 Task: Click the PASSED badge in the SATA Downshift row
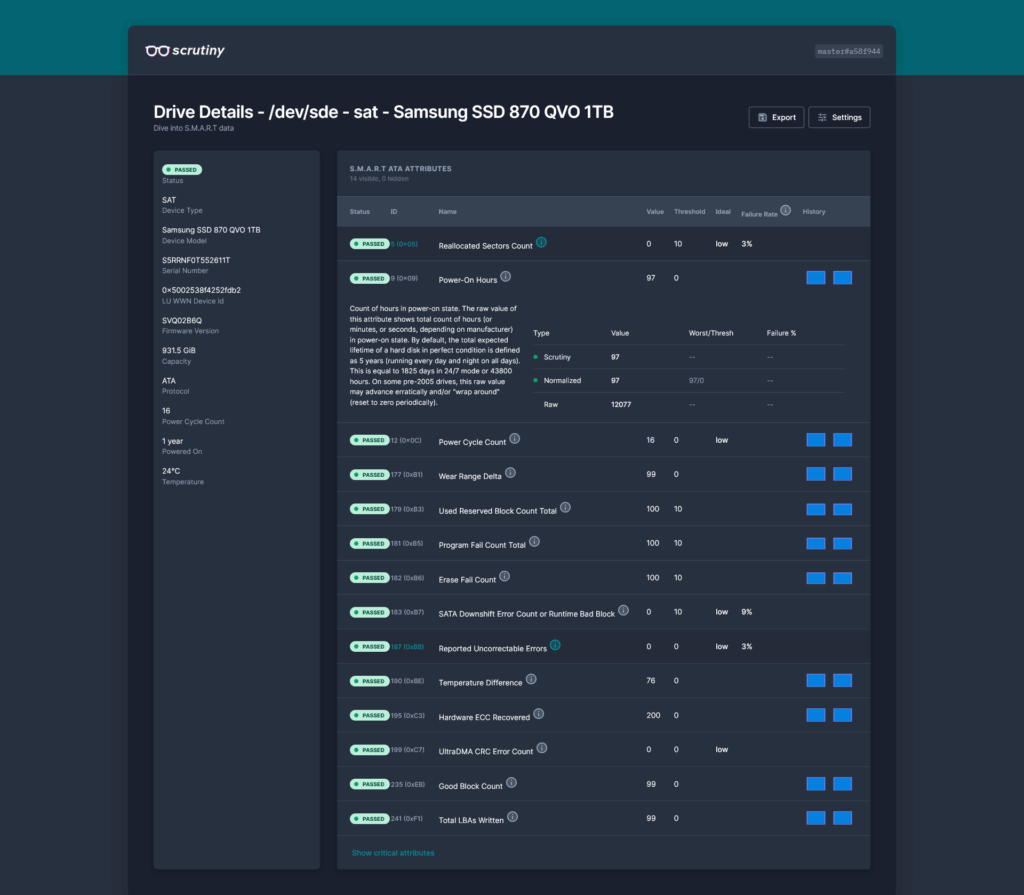[x=370, y=612]
